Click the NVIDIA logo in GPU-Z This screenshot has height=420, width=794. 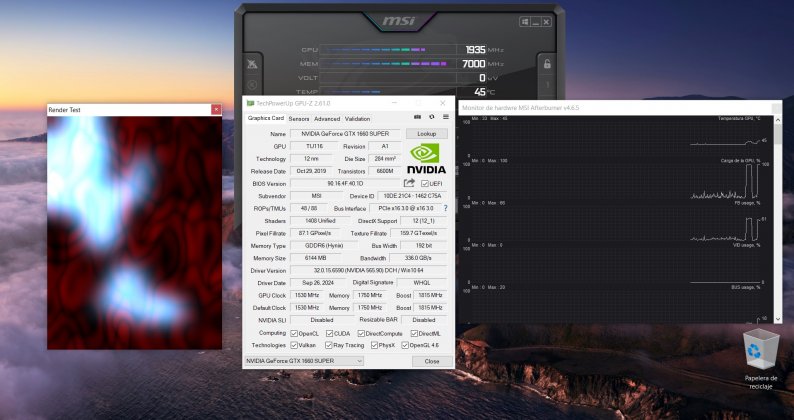(x=426, y=159)
